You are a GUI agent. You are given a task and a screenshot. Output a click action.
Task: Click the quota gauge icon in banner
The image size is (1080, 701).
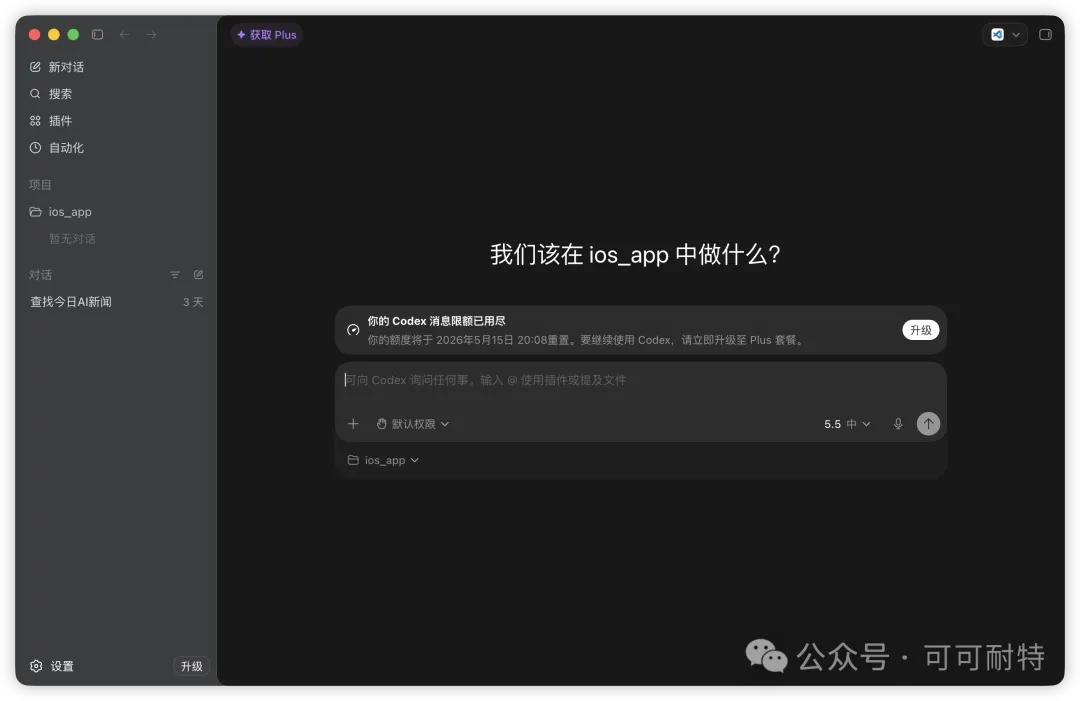[x=353, y=330]
